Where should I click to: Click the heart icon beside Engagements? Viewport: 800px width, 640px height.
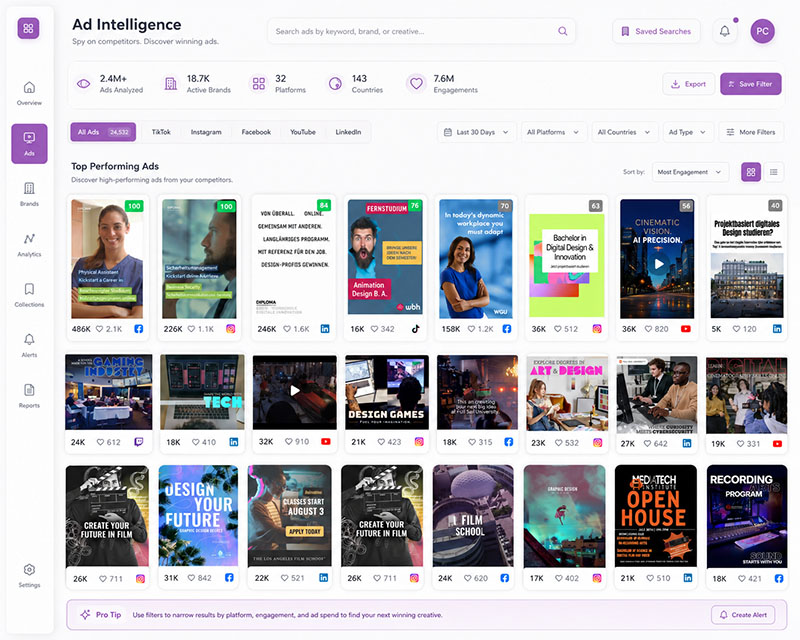(x=416, y=84)
